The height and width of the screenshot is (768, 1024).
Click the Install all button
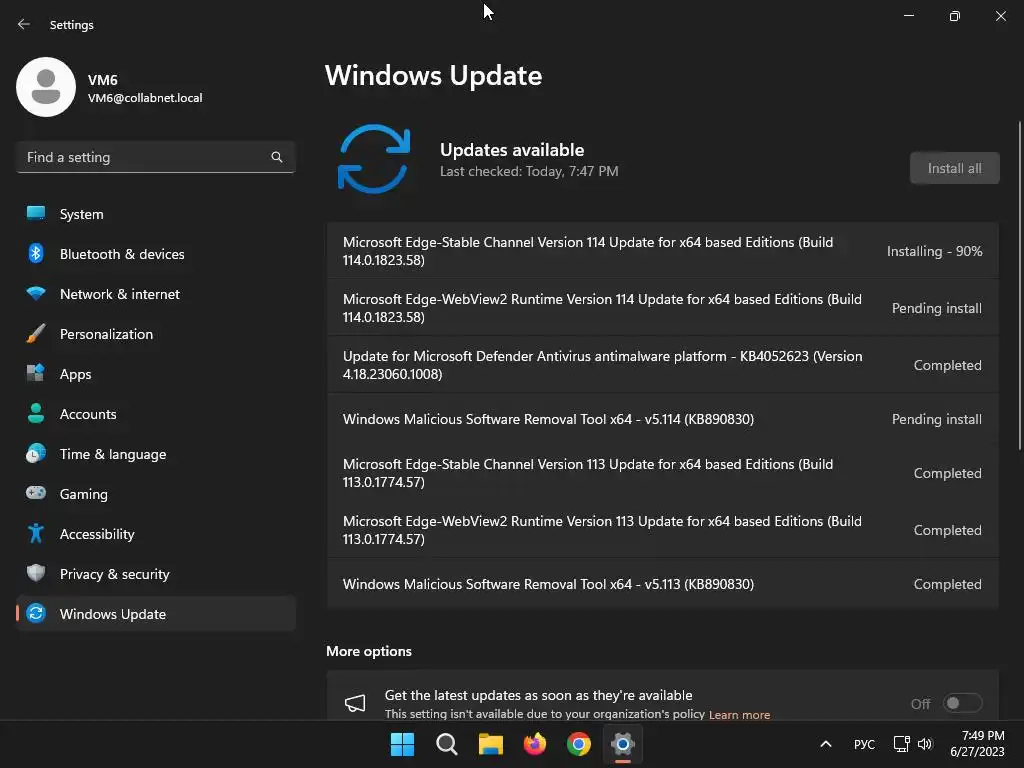tap(954, 168)
